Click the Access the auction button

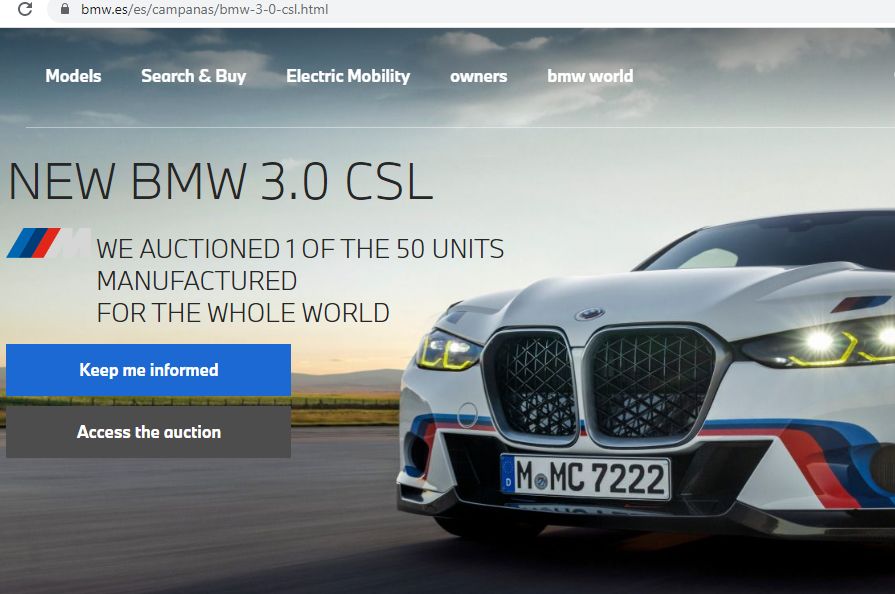click(148, 432)
